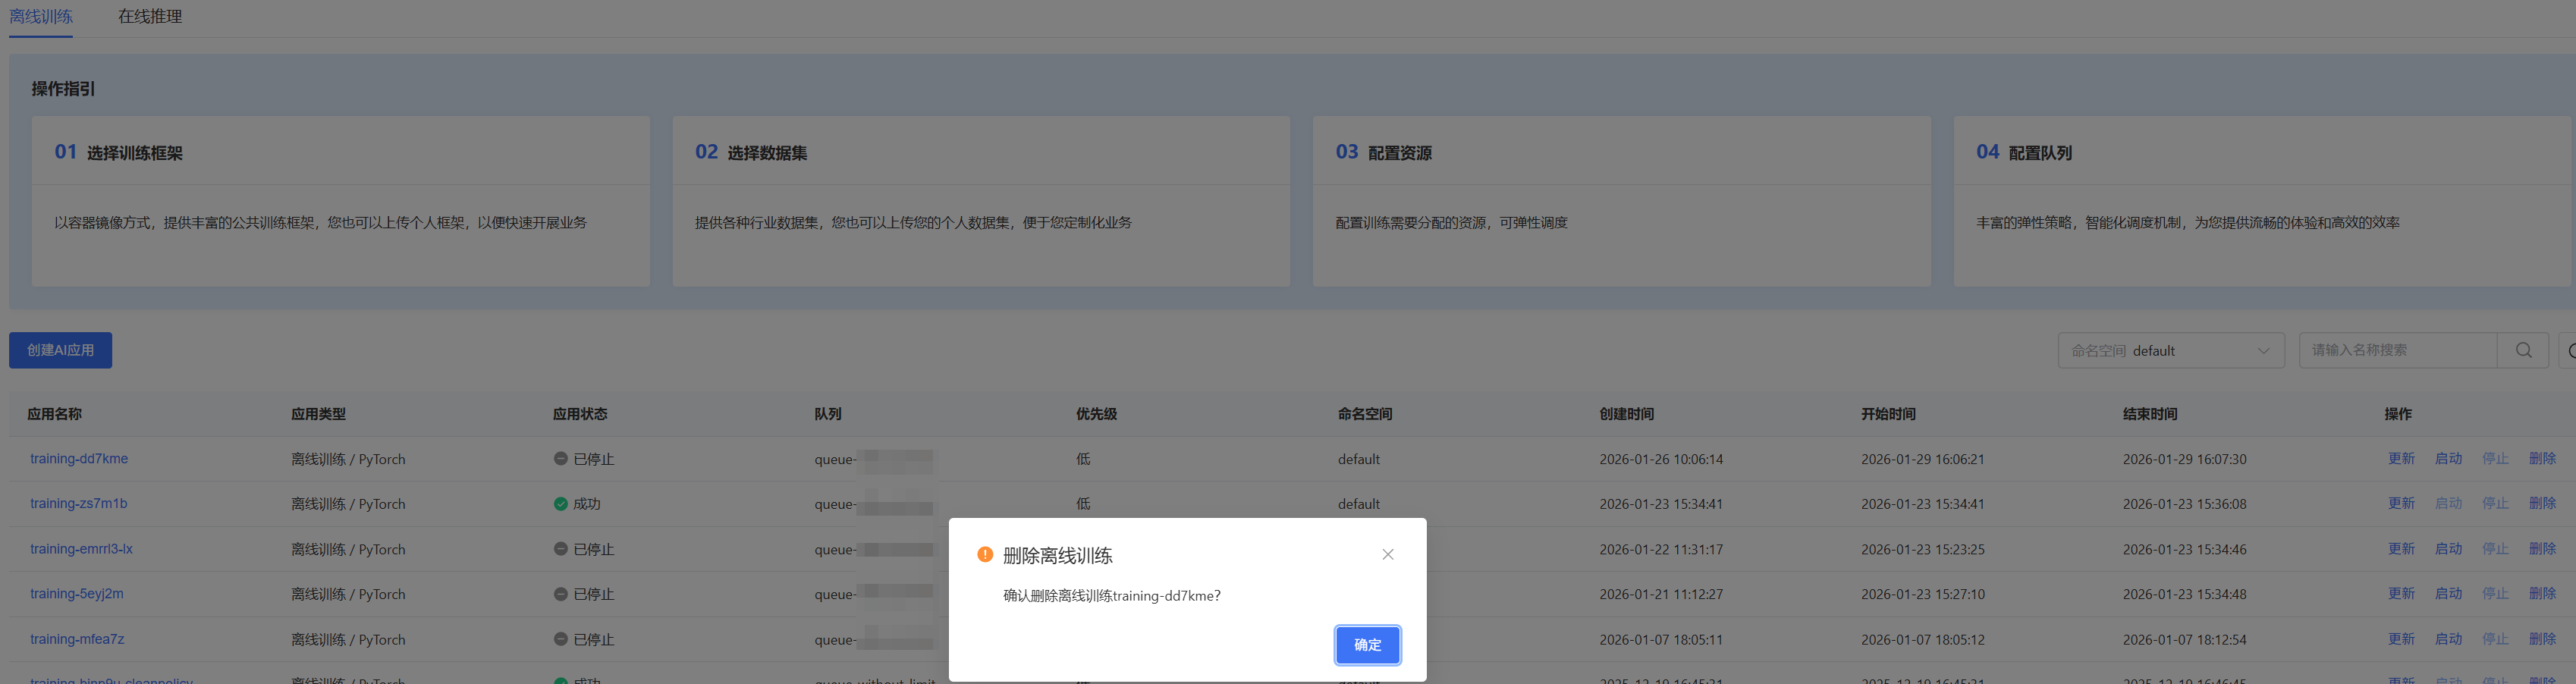Expand the 命名空间 default dropdown

point(2169,350)
